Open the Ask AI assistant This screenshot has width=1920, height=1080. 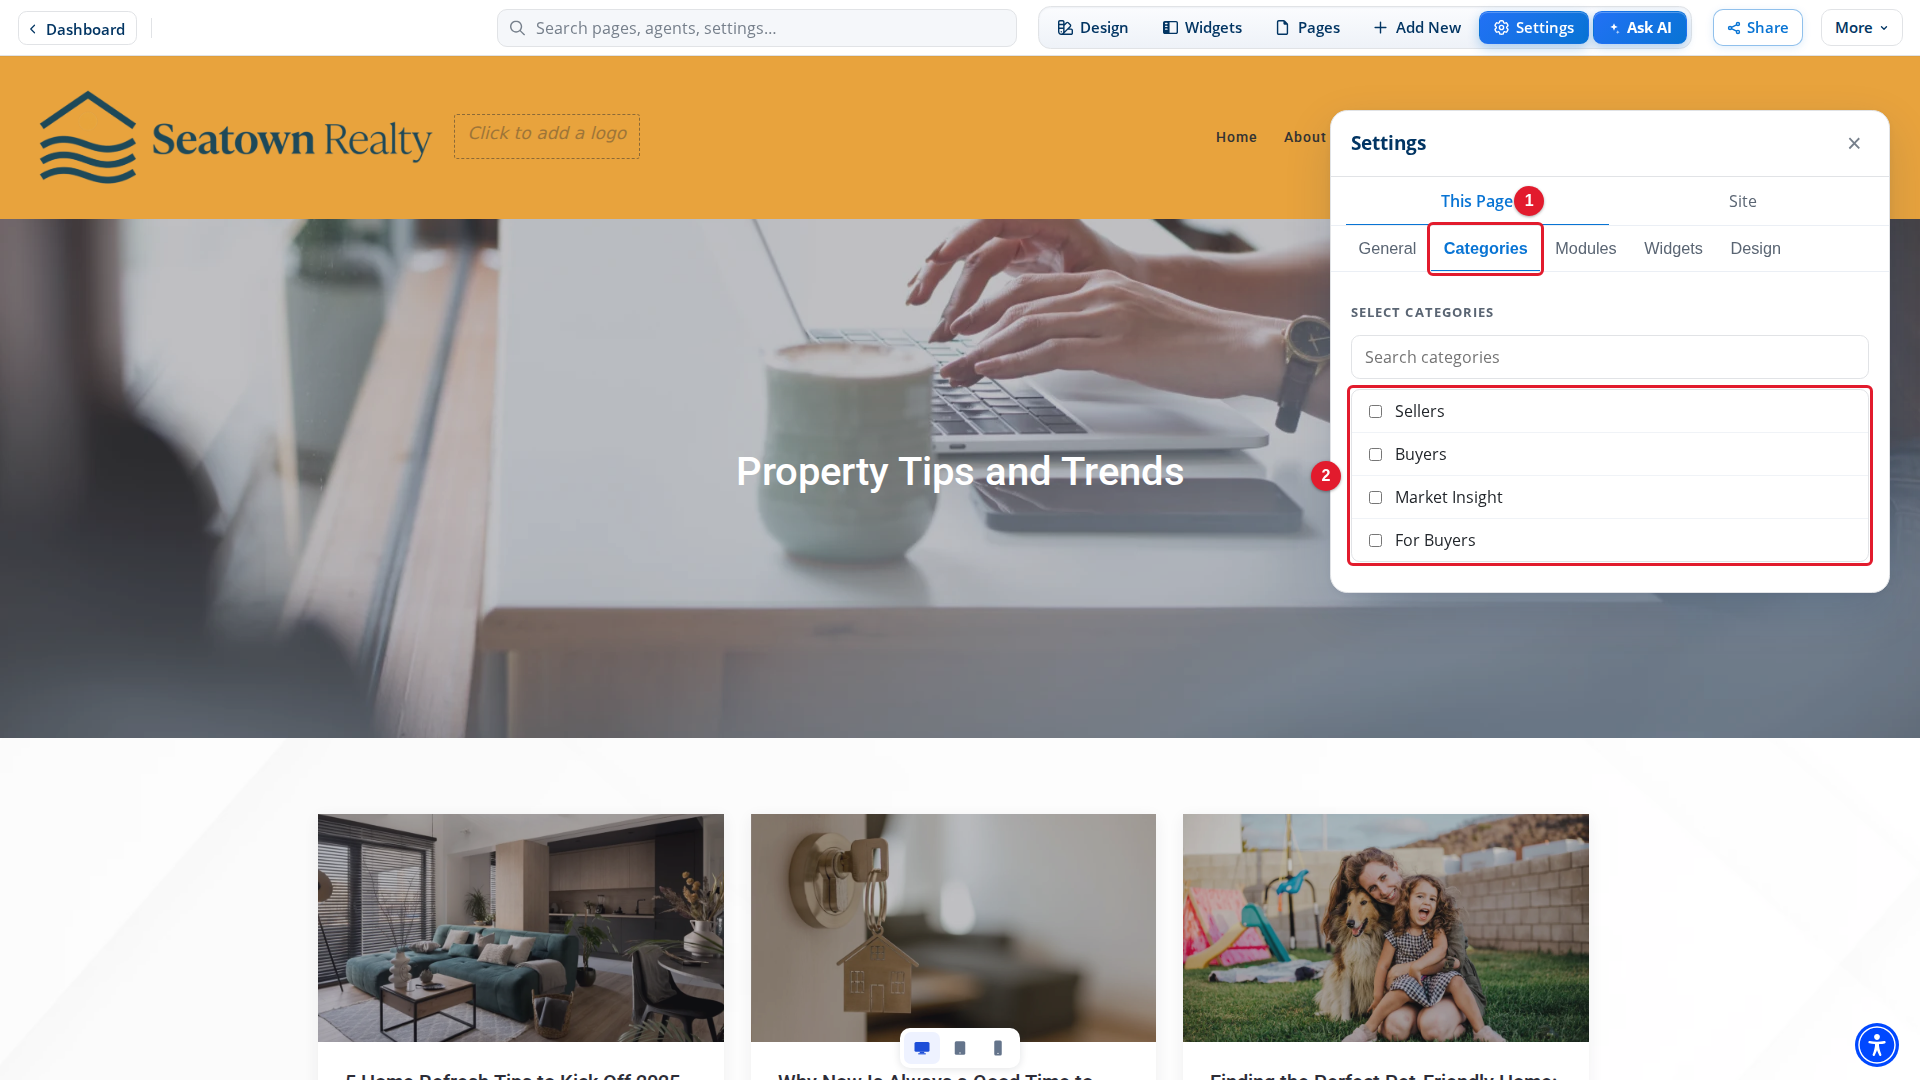(1640, 28)
